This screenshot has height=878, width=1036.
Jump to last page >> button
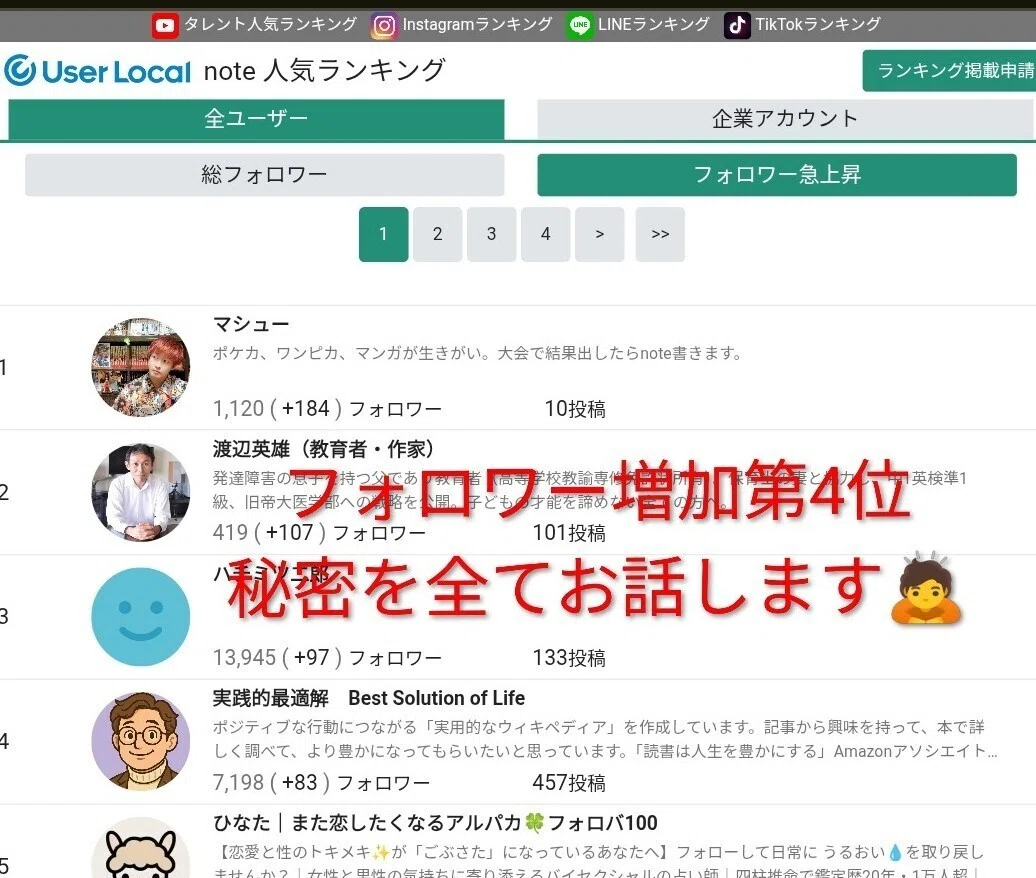660,234
